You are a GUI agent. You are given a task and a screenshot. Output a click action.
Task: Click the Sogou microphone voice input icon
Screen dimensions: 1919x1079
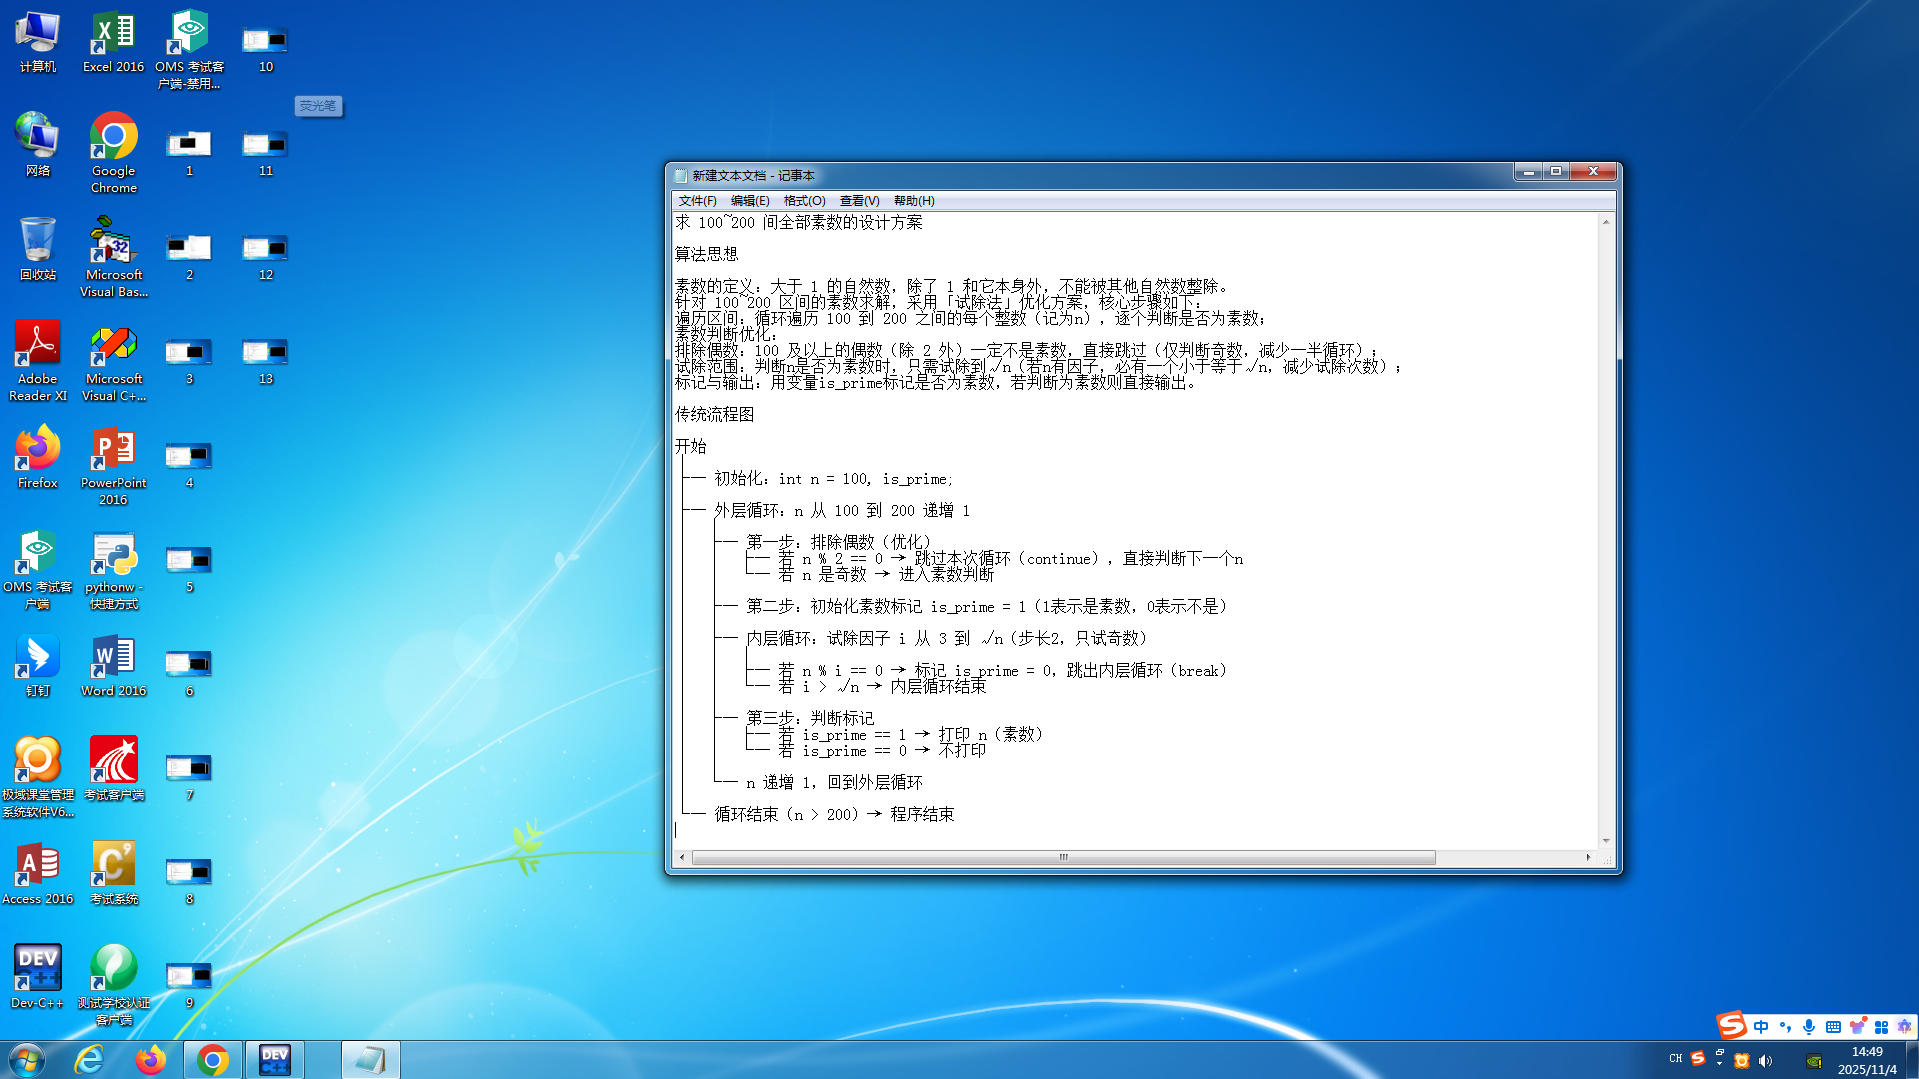(x=1809, y=1027)
